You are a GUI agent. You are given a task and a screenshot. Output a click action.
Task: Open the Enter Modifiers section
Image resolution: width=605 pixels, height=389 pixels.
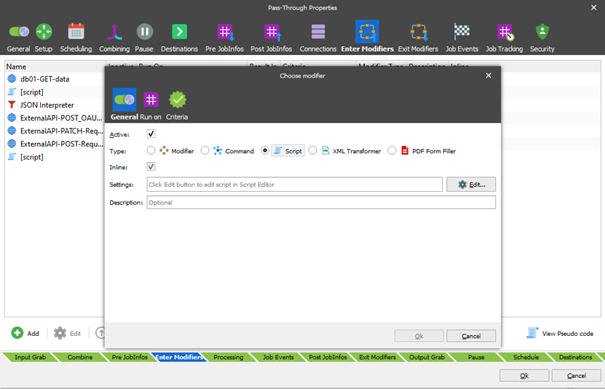(367, 37)
